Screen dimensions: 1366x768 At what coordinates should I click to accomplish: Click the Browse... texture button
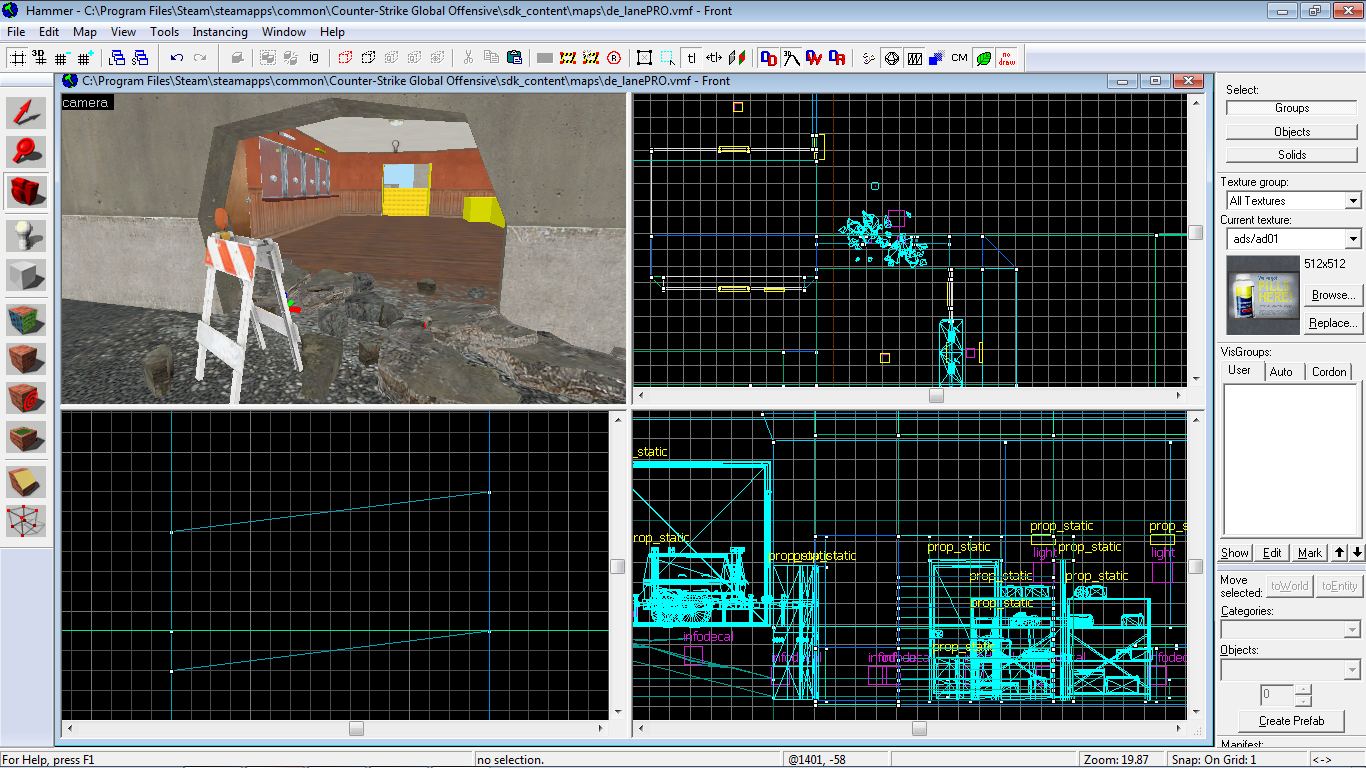click(1333, 295)
